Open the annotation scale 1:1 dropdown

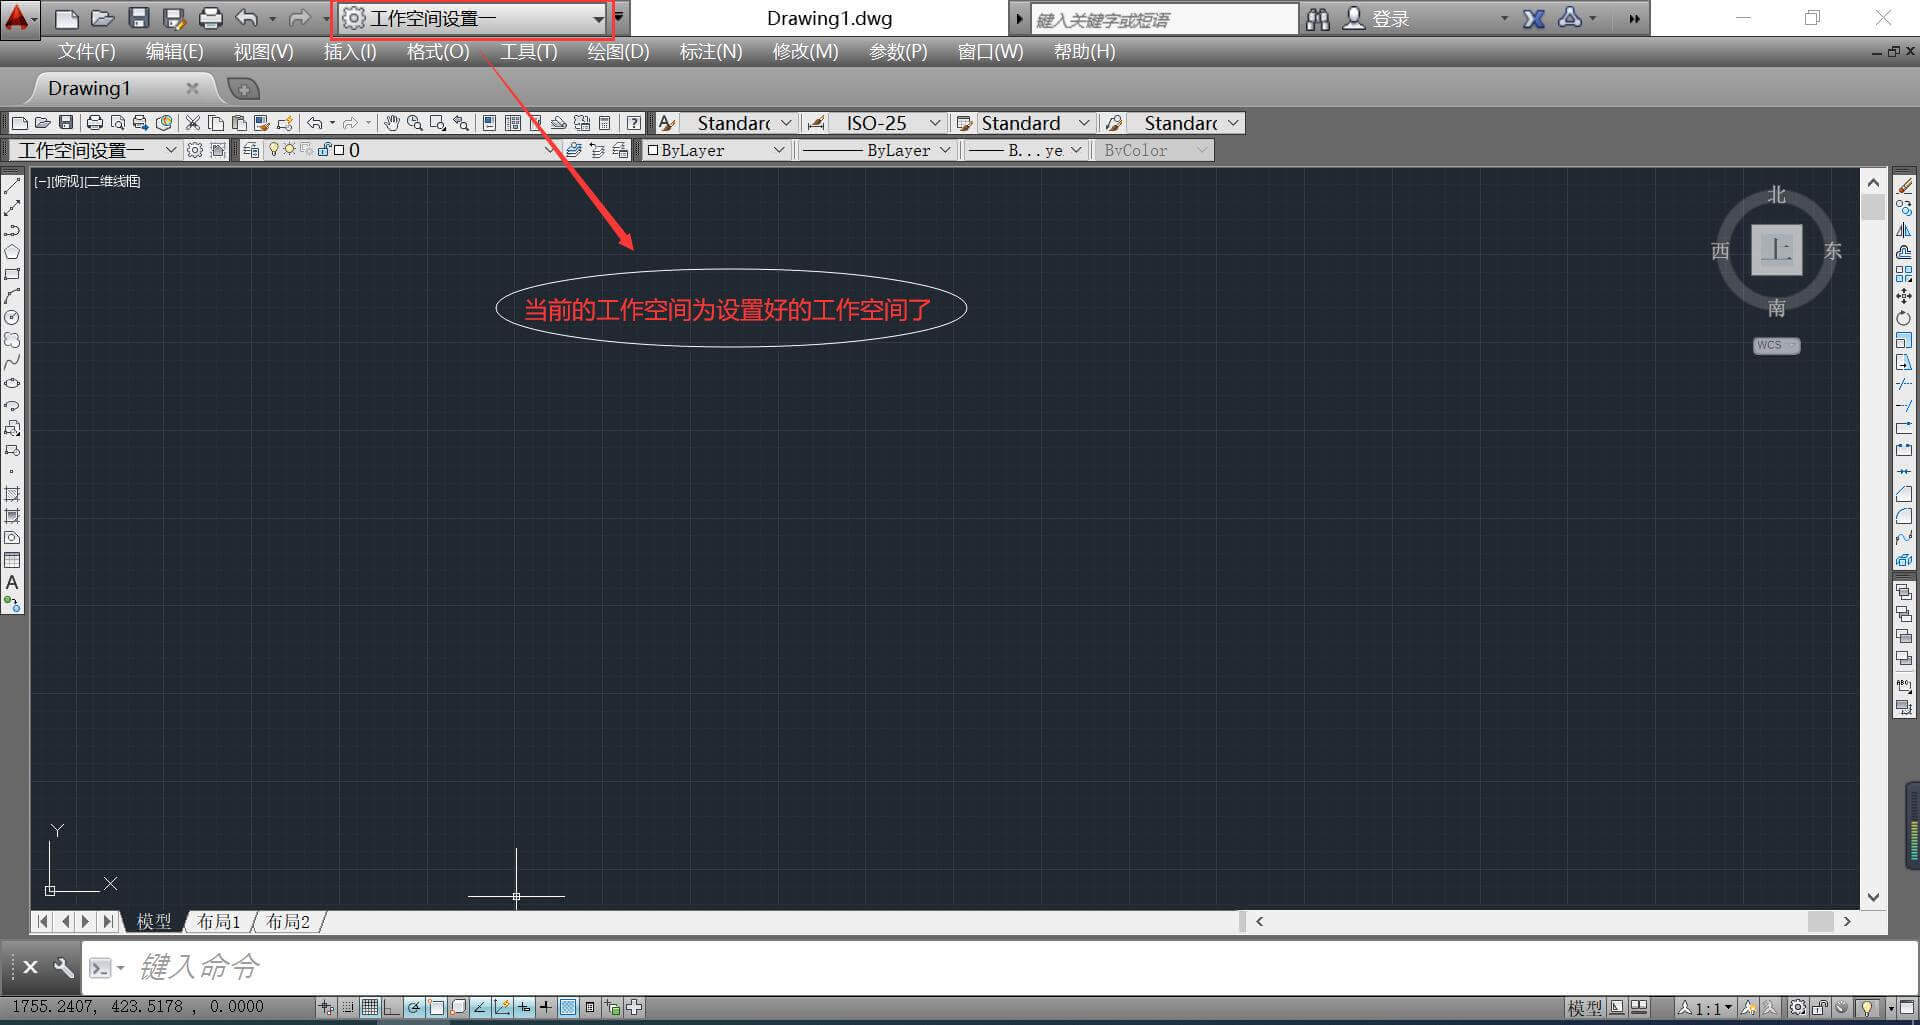click(x=1706, y=1007)
